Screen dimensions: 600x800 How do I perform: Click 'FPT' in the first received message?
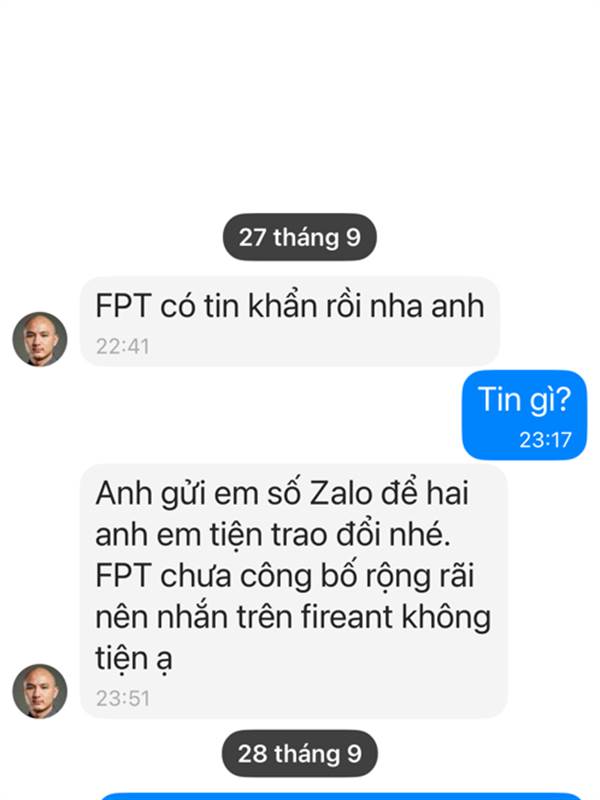123,306
